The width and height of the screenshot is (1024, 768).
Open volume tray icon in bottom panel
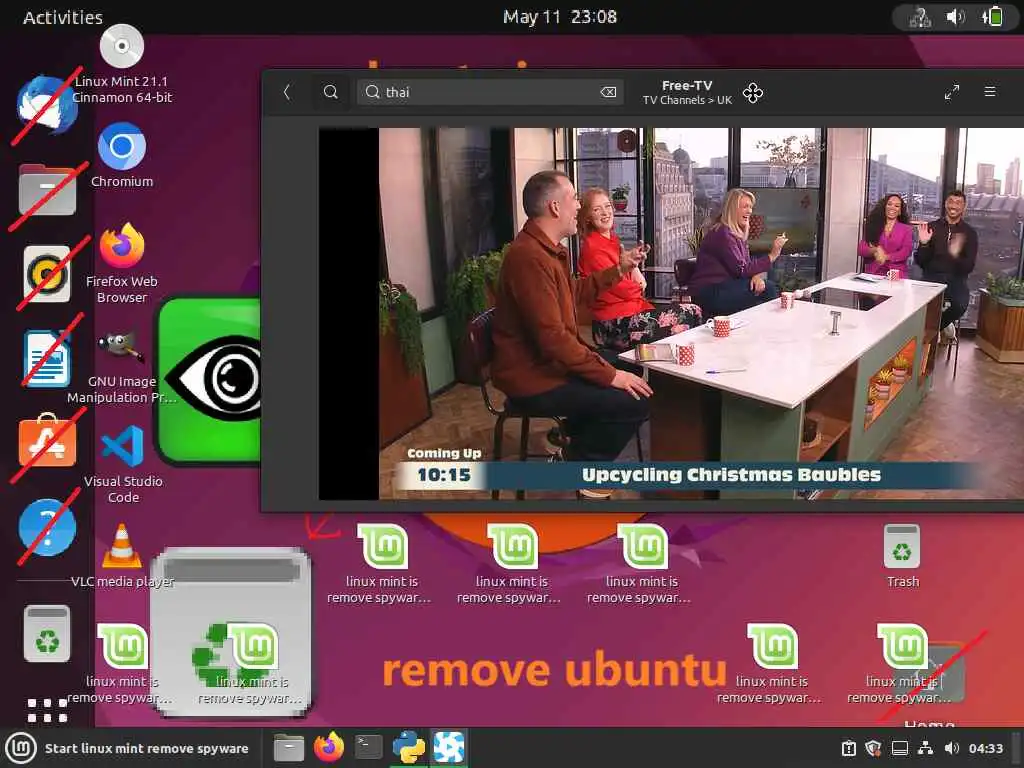952,748
